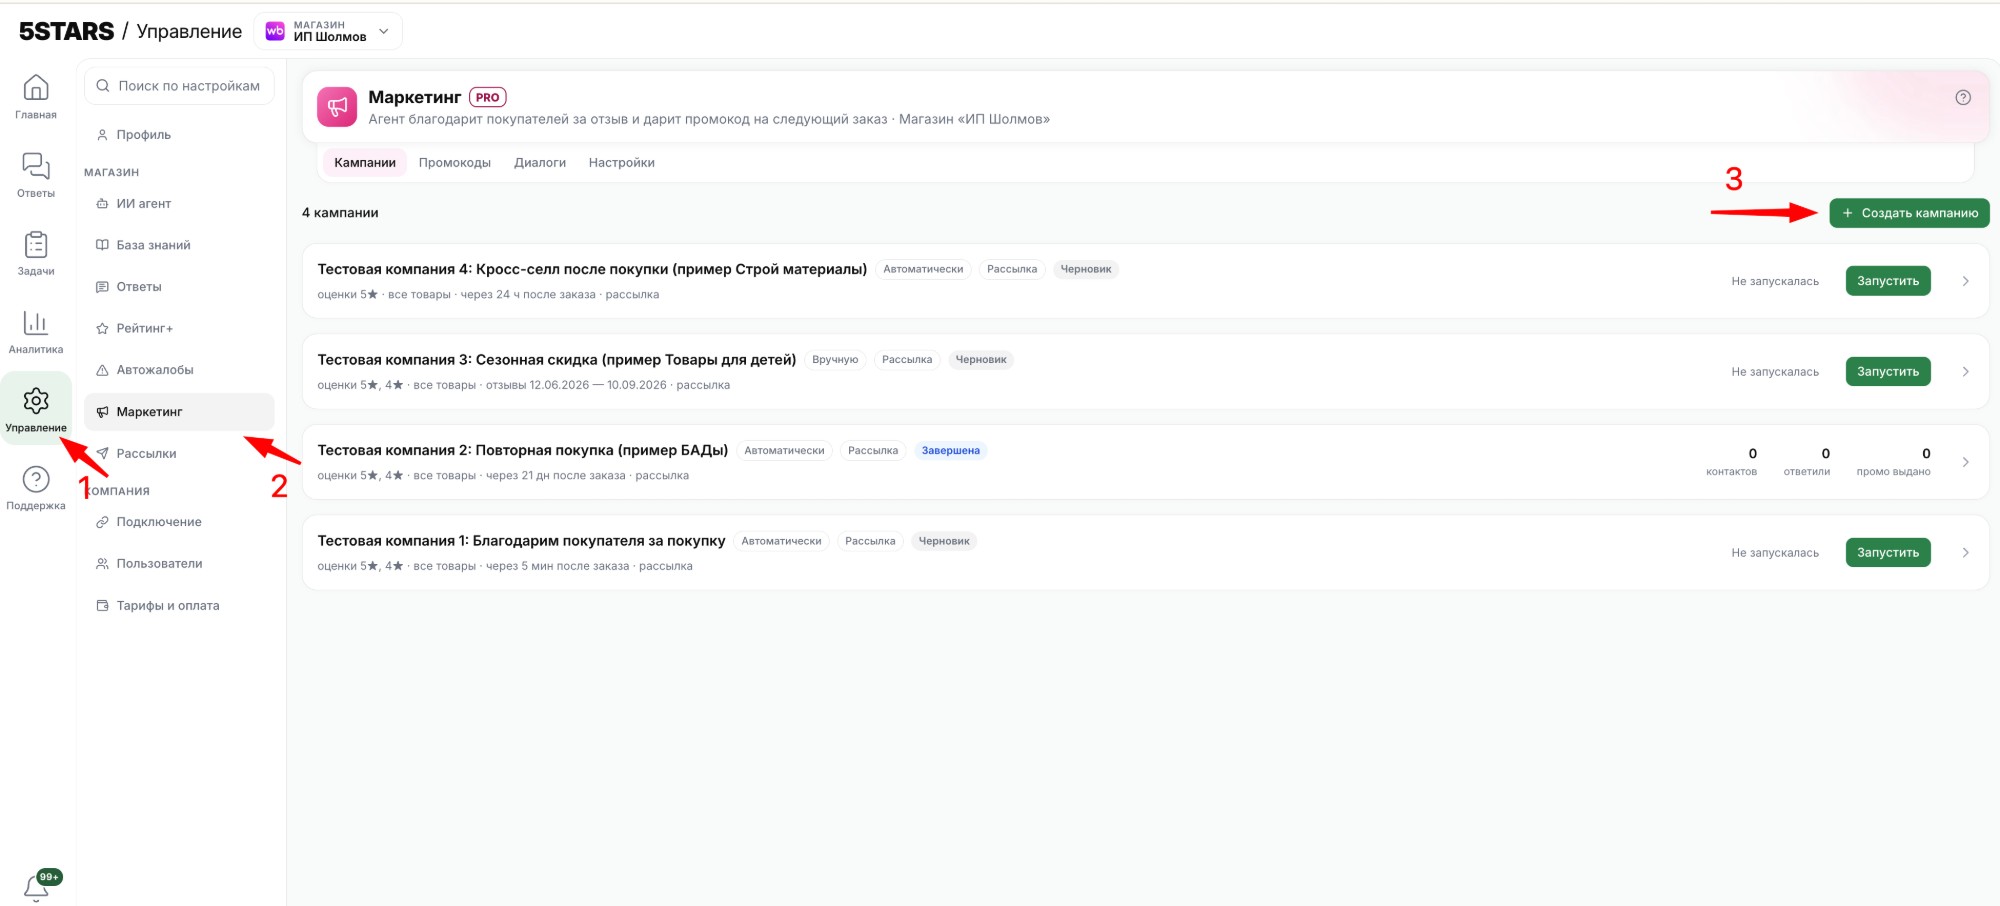This screenshot has height=906, width=2000.
Task: Open the Тарифы и оплата item
Action: coord(179,606)
